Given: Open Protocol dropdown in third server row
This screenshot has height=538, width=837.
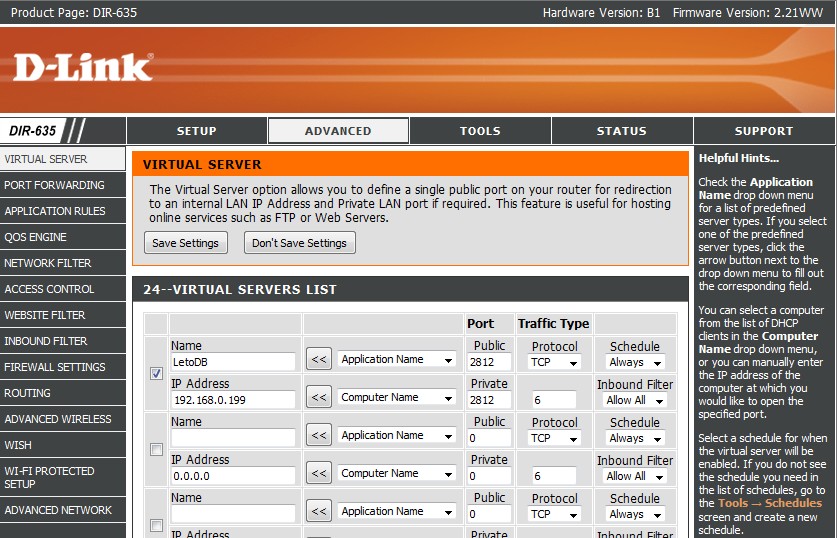Looking at the screenshot, I should (554, 514).
